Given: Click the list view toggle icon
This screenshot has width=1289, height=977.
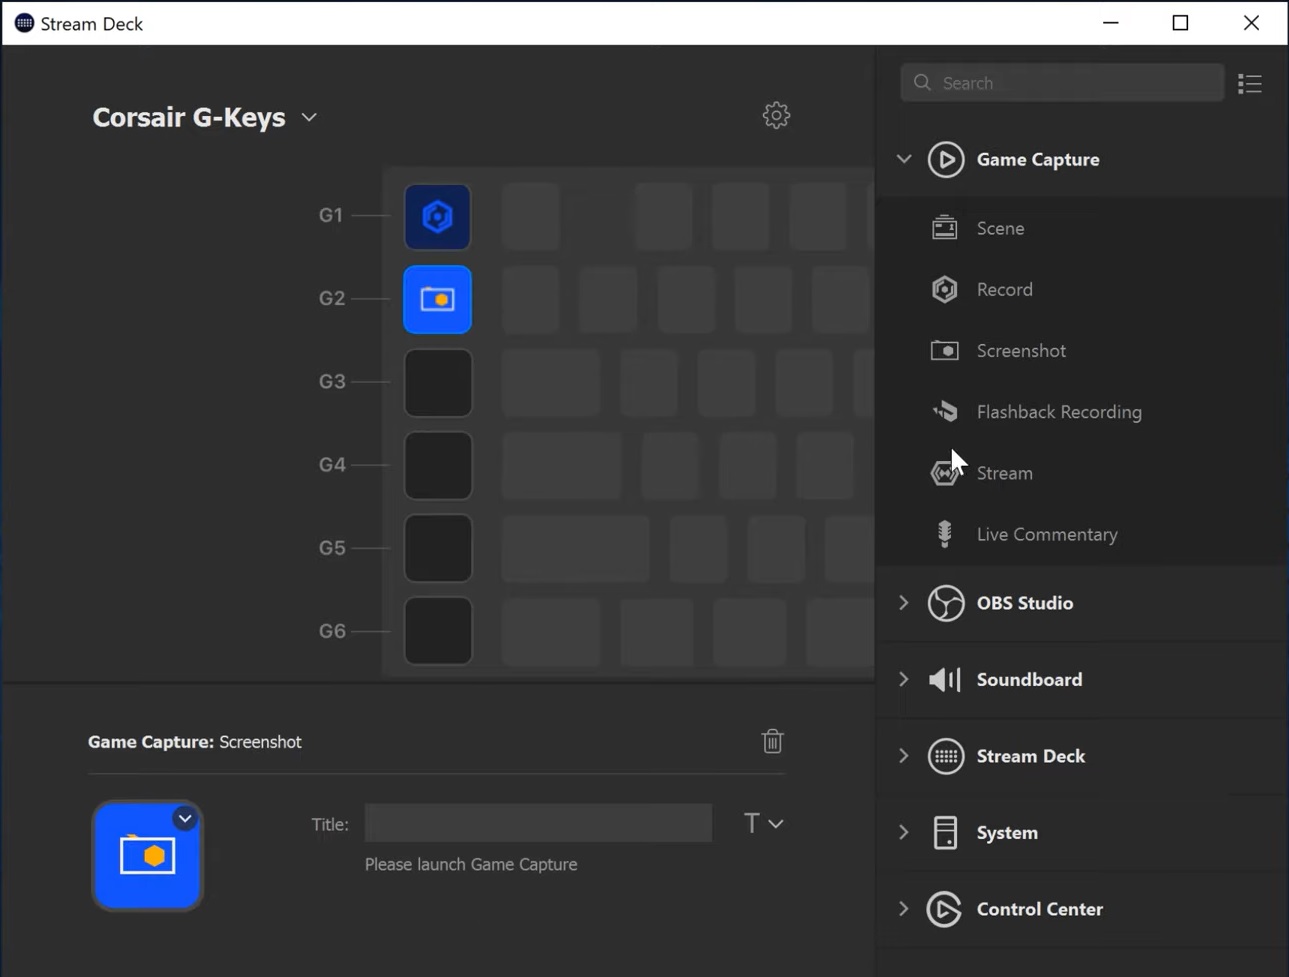Looking at the screenshot, I should (x=1249, y=83).
